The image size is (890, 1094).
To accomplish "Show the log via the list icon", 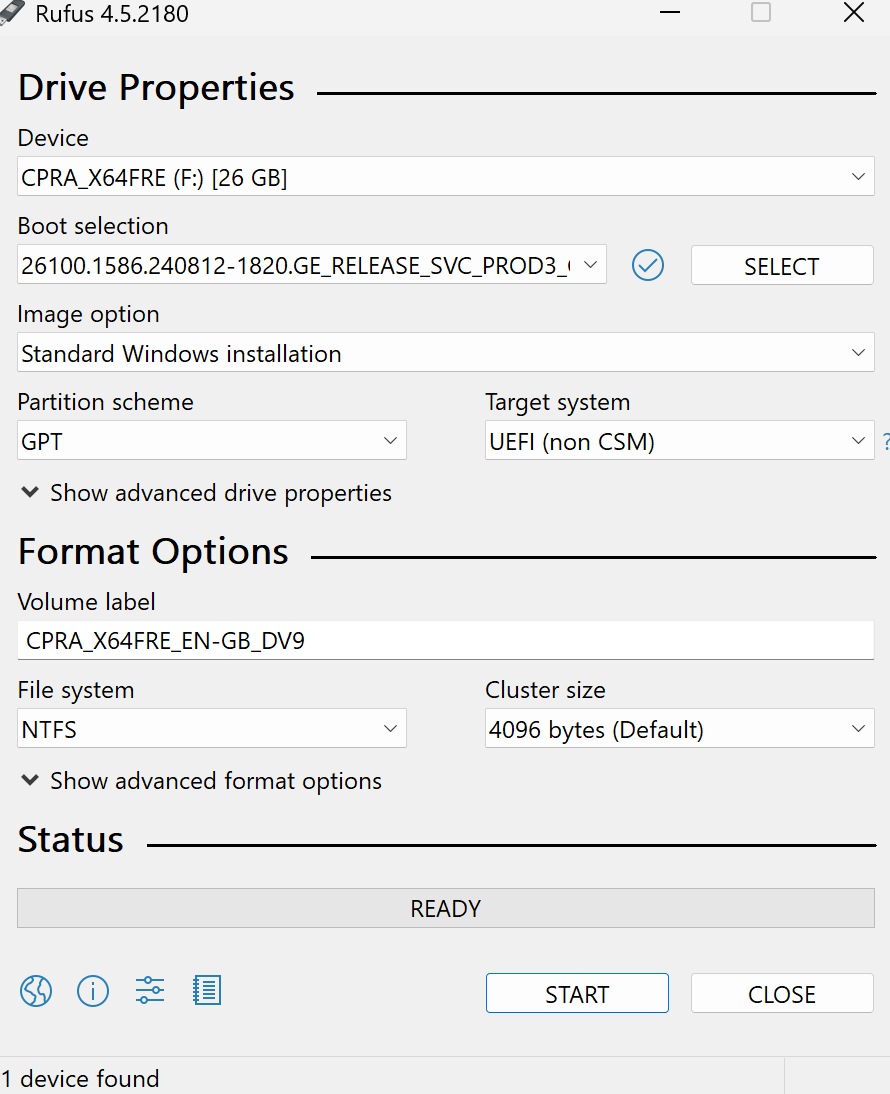I will [207, 991].
